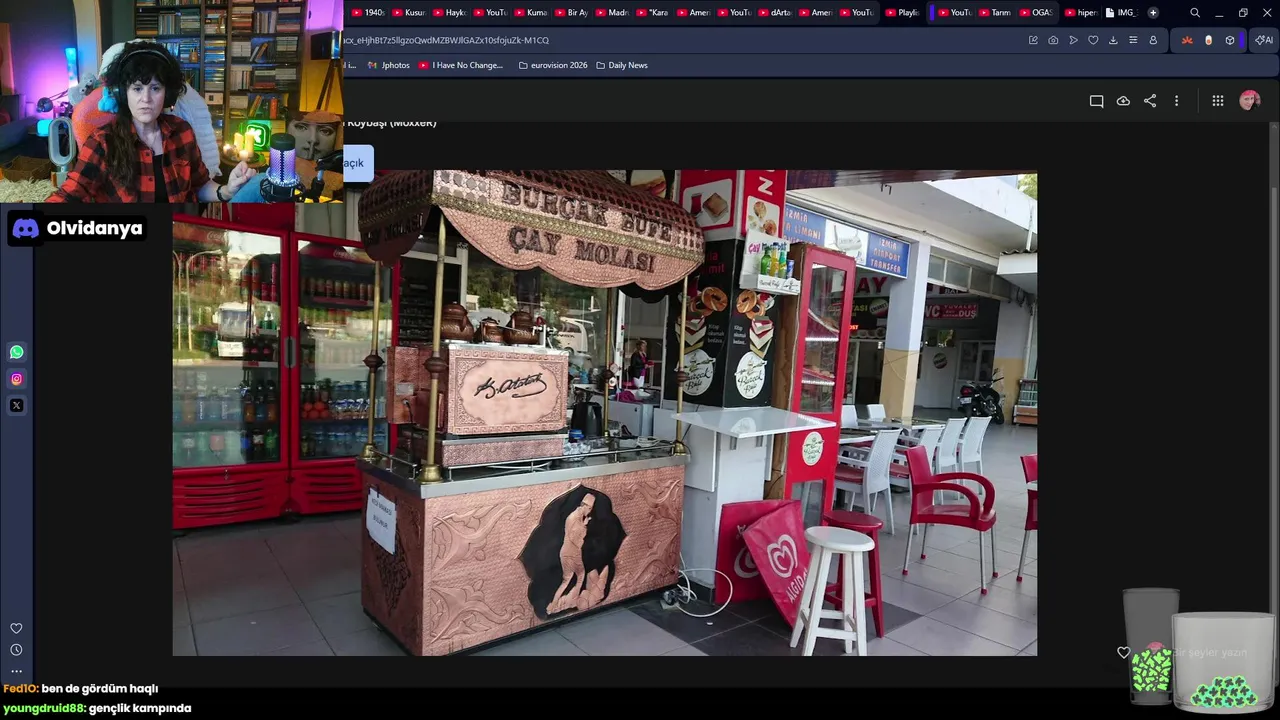Screen dimensions: 1280x720
Task: Click the Instagram sidebar icon
Action: (17, 379)
